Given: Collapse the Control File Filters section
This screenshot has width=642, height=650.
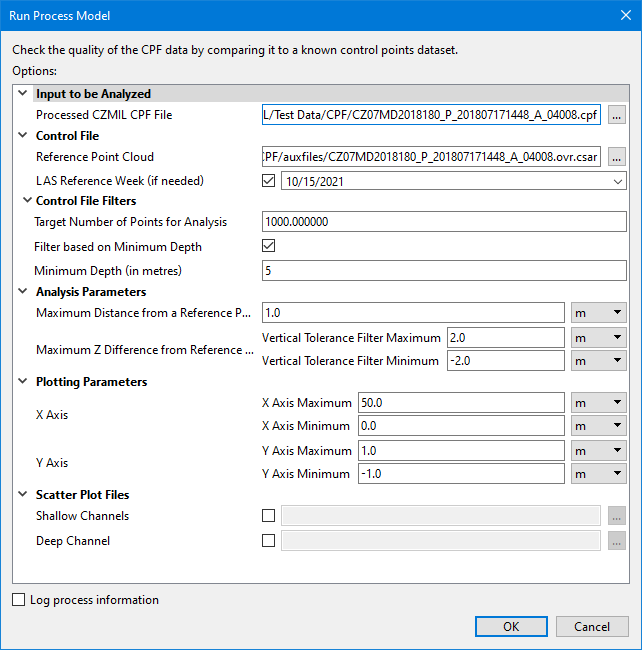Looking at the screenshot, I should coord(23,201).
